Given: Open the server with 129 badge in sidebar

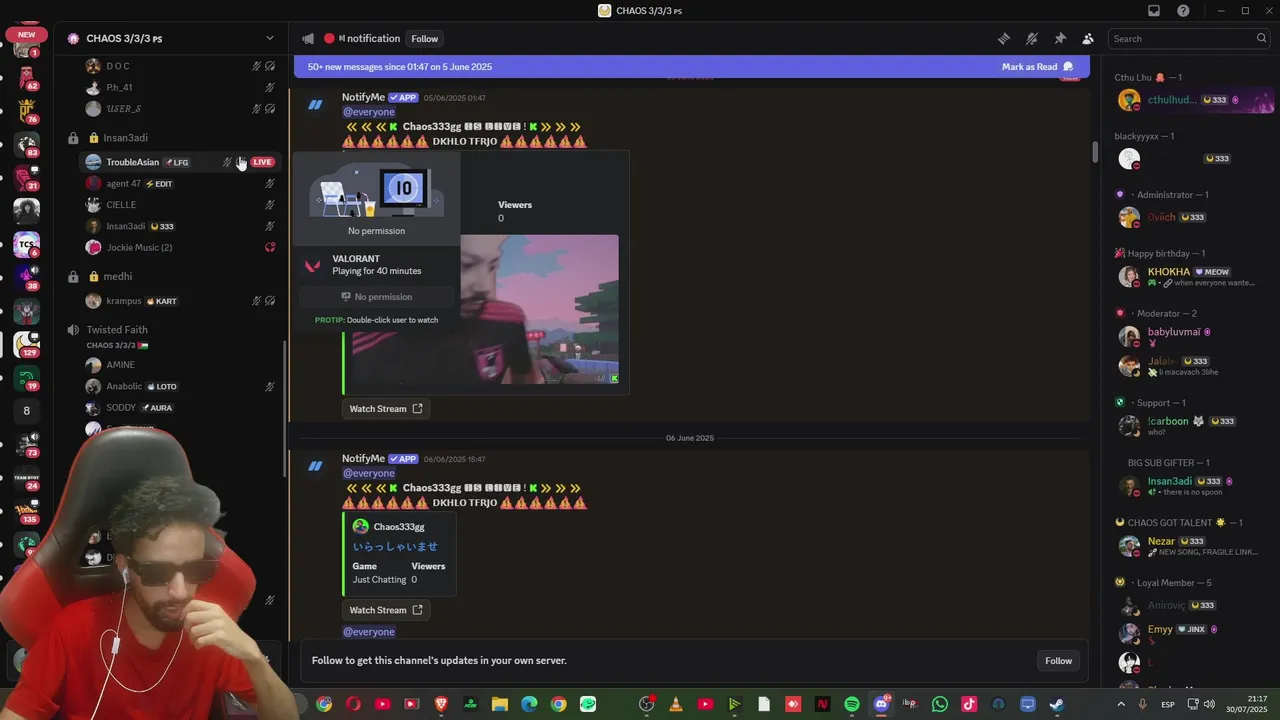Looking at the screenshot, I should [27, 344].
